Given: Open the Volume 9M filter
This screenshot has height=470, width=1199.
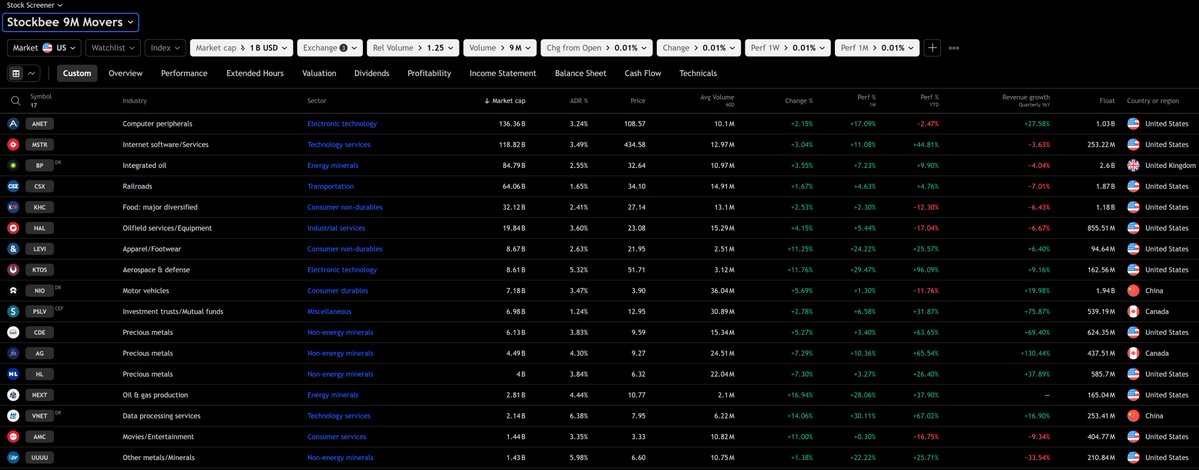Looking at the screenshot, I should click(x=499, y=47).
